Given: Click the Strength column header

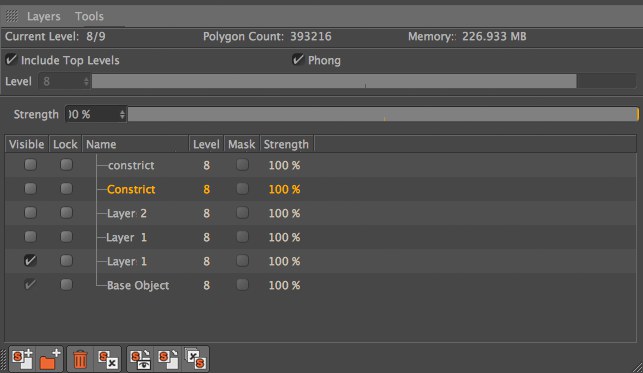Looking at the screenshot, I should coord(287,144).
